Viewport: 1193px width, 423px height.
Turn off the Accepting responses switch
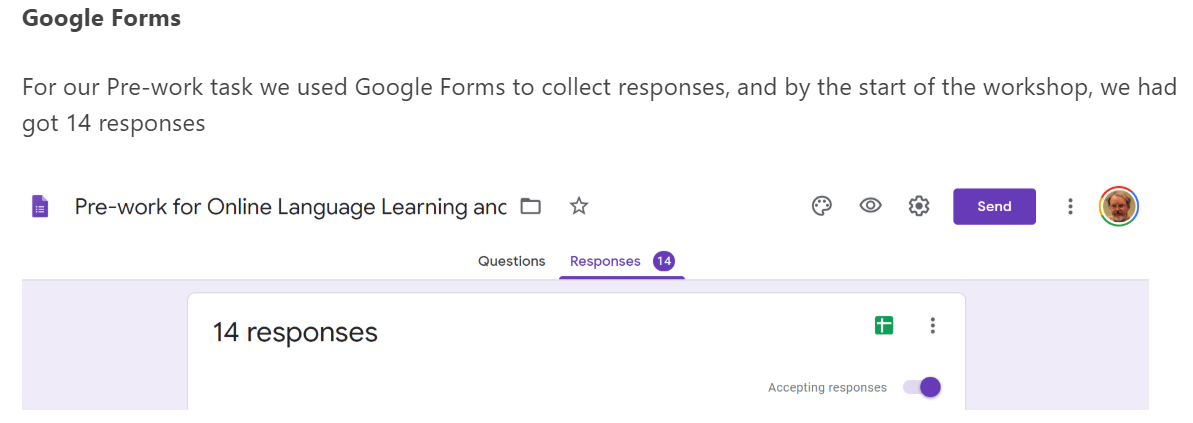pos(922,387)
